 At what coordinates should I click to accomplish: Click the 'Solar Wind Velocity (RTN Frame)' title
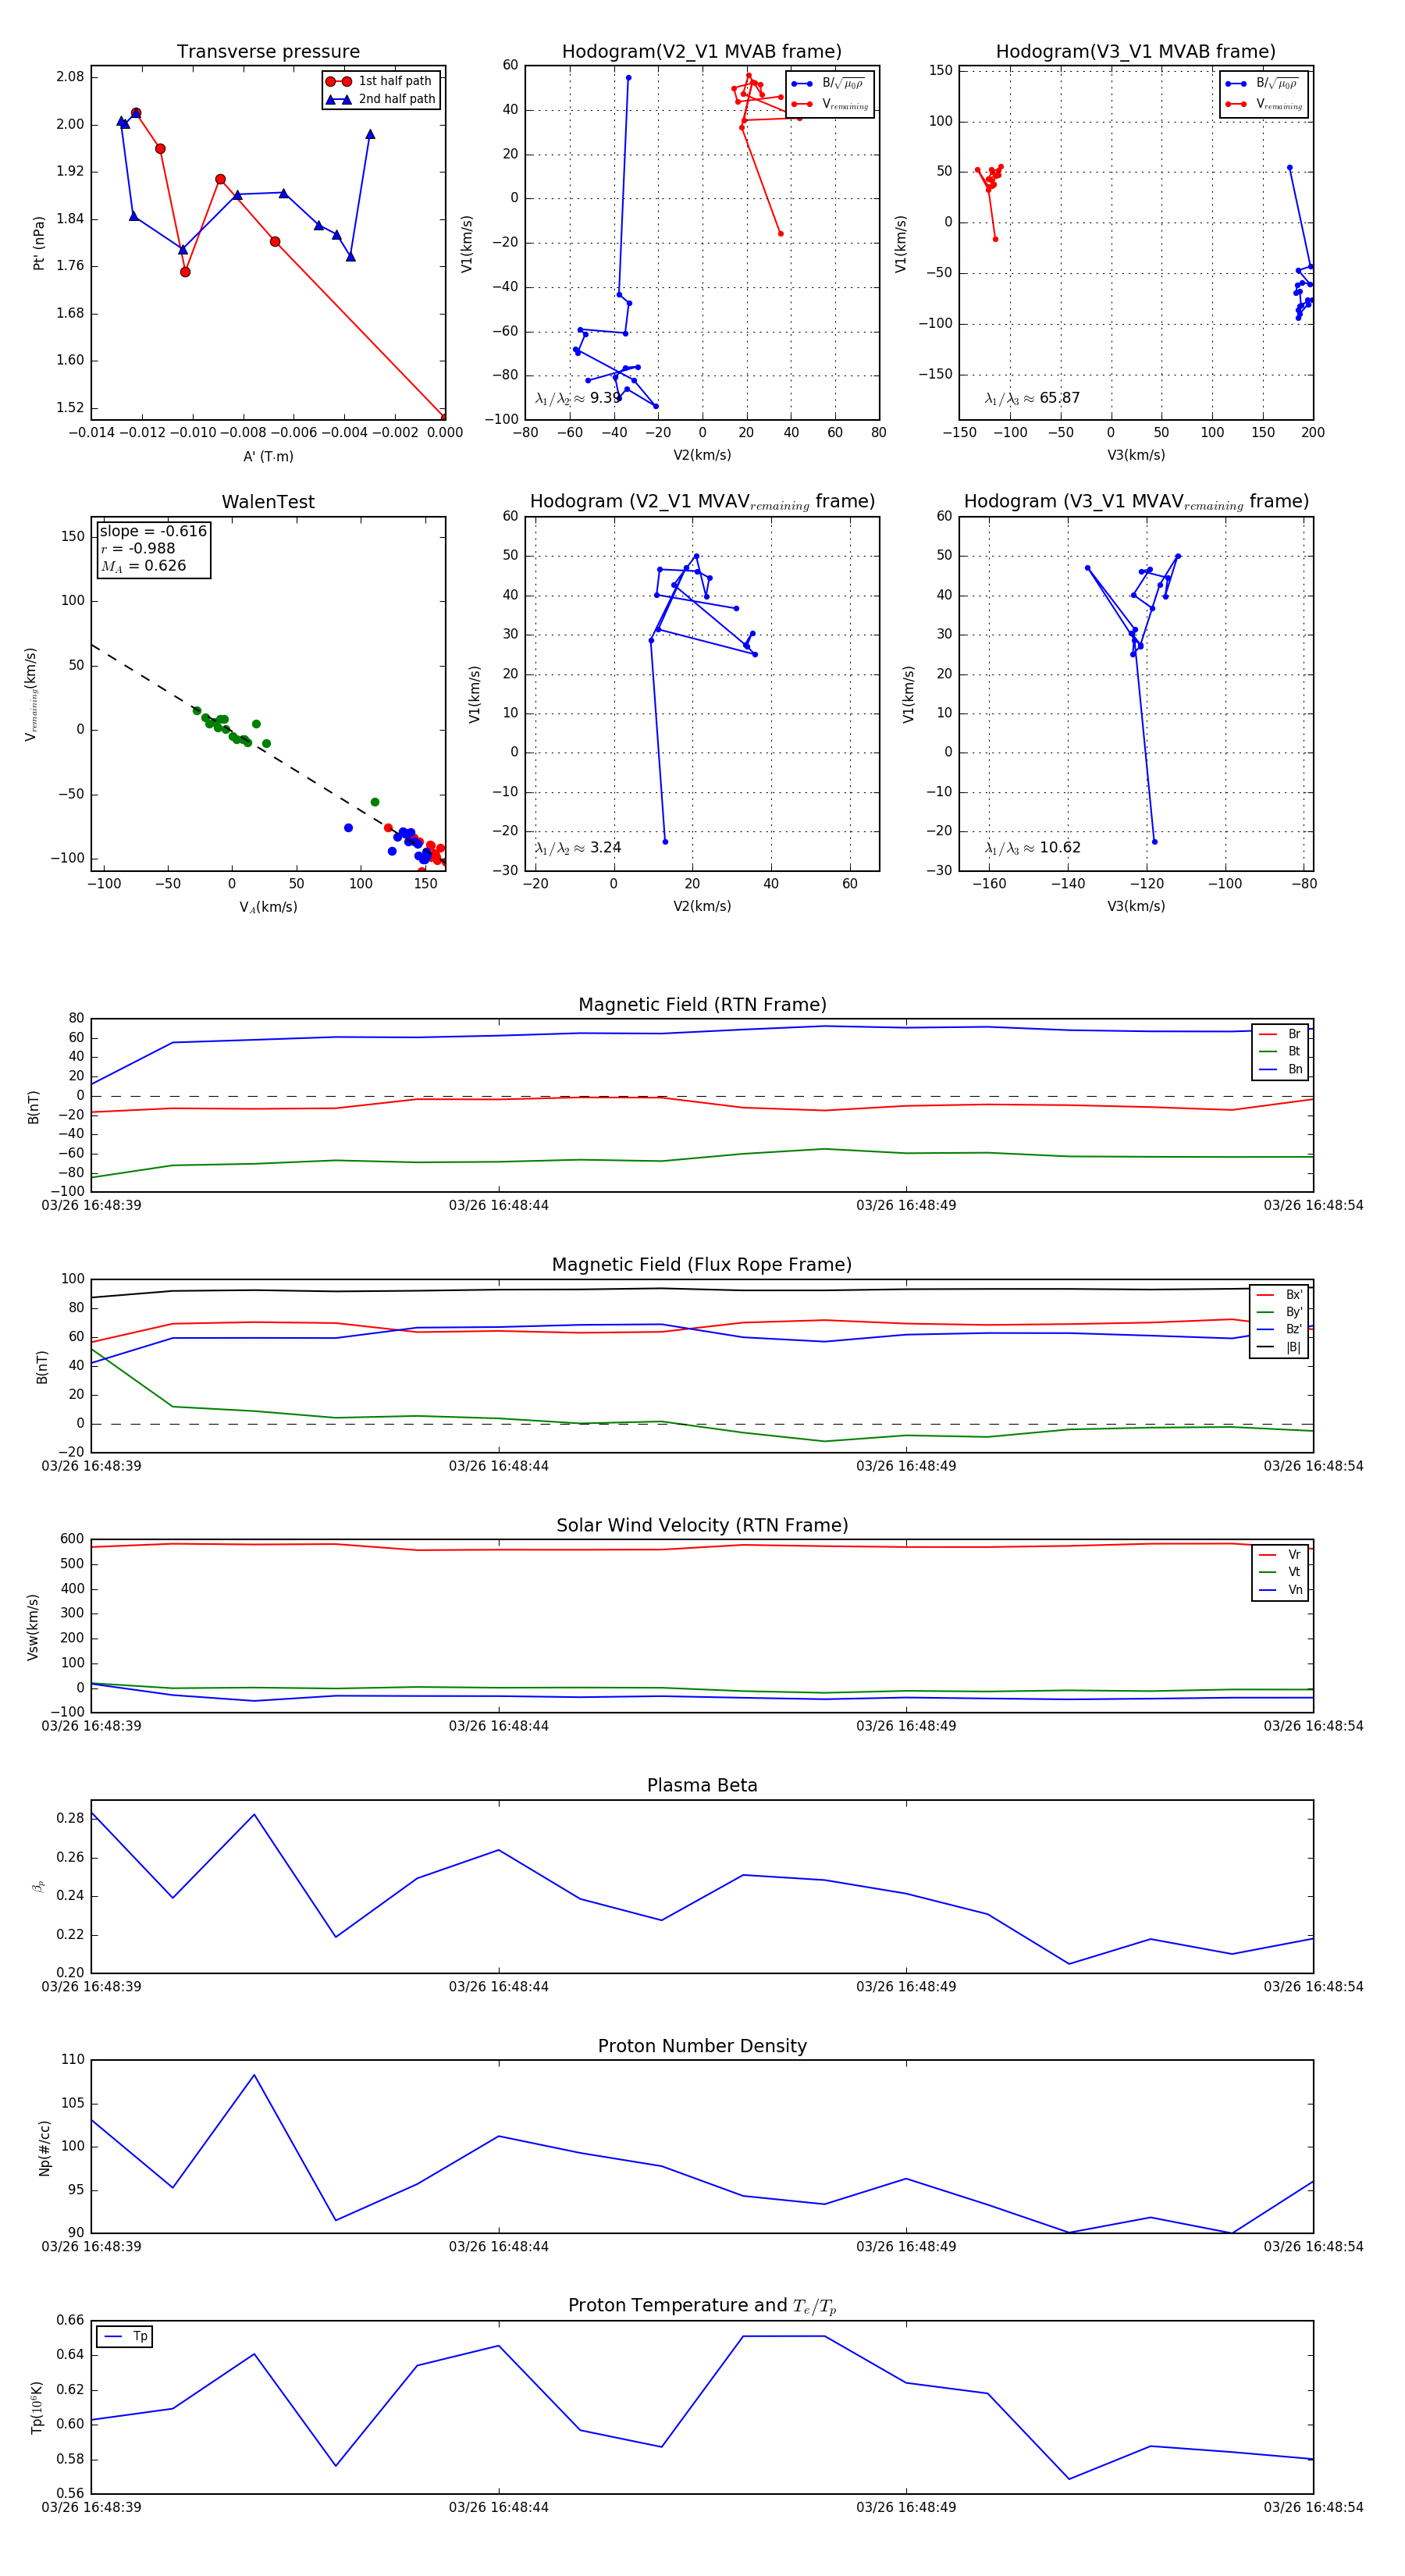pyautogui.click(x=702, y=1525)
